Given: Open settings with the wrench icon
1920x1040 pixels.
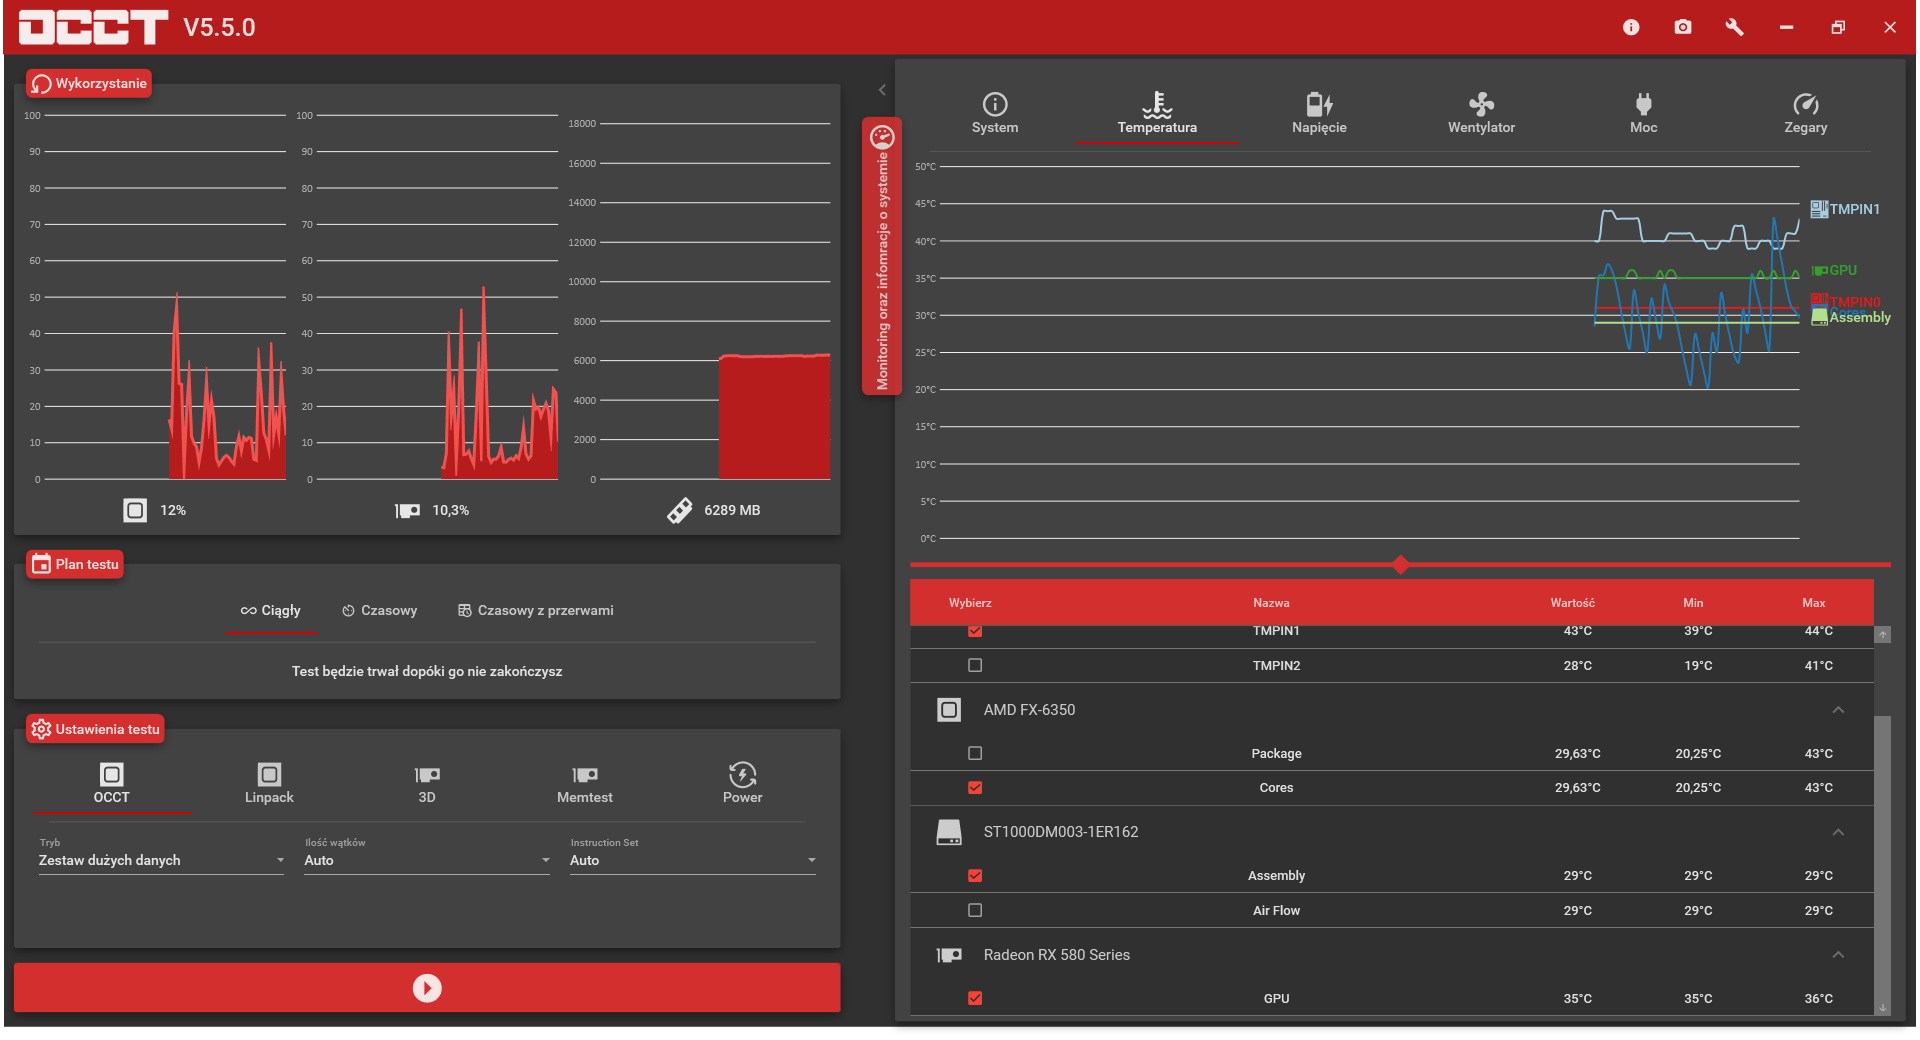Looking at the screenshot, I should pos(1735,27).
